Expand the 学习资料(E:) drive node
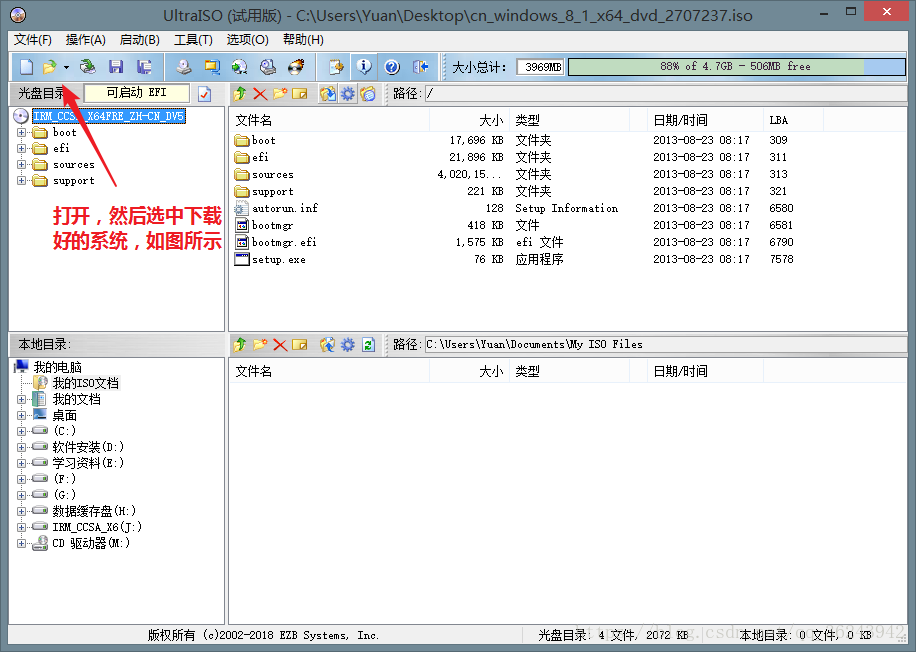 (22, 463)
